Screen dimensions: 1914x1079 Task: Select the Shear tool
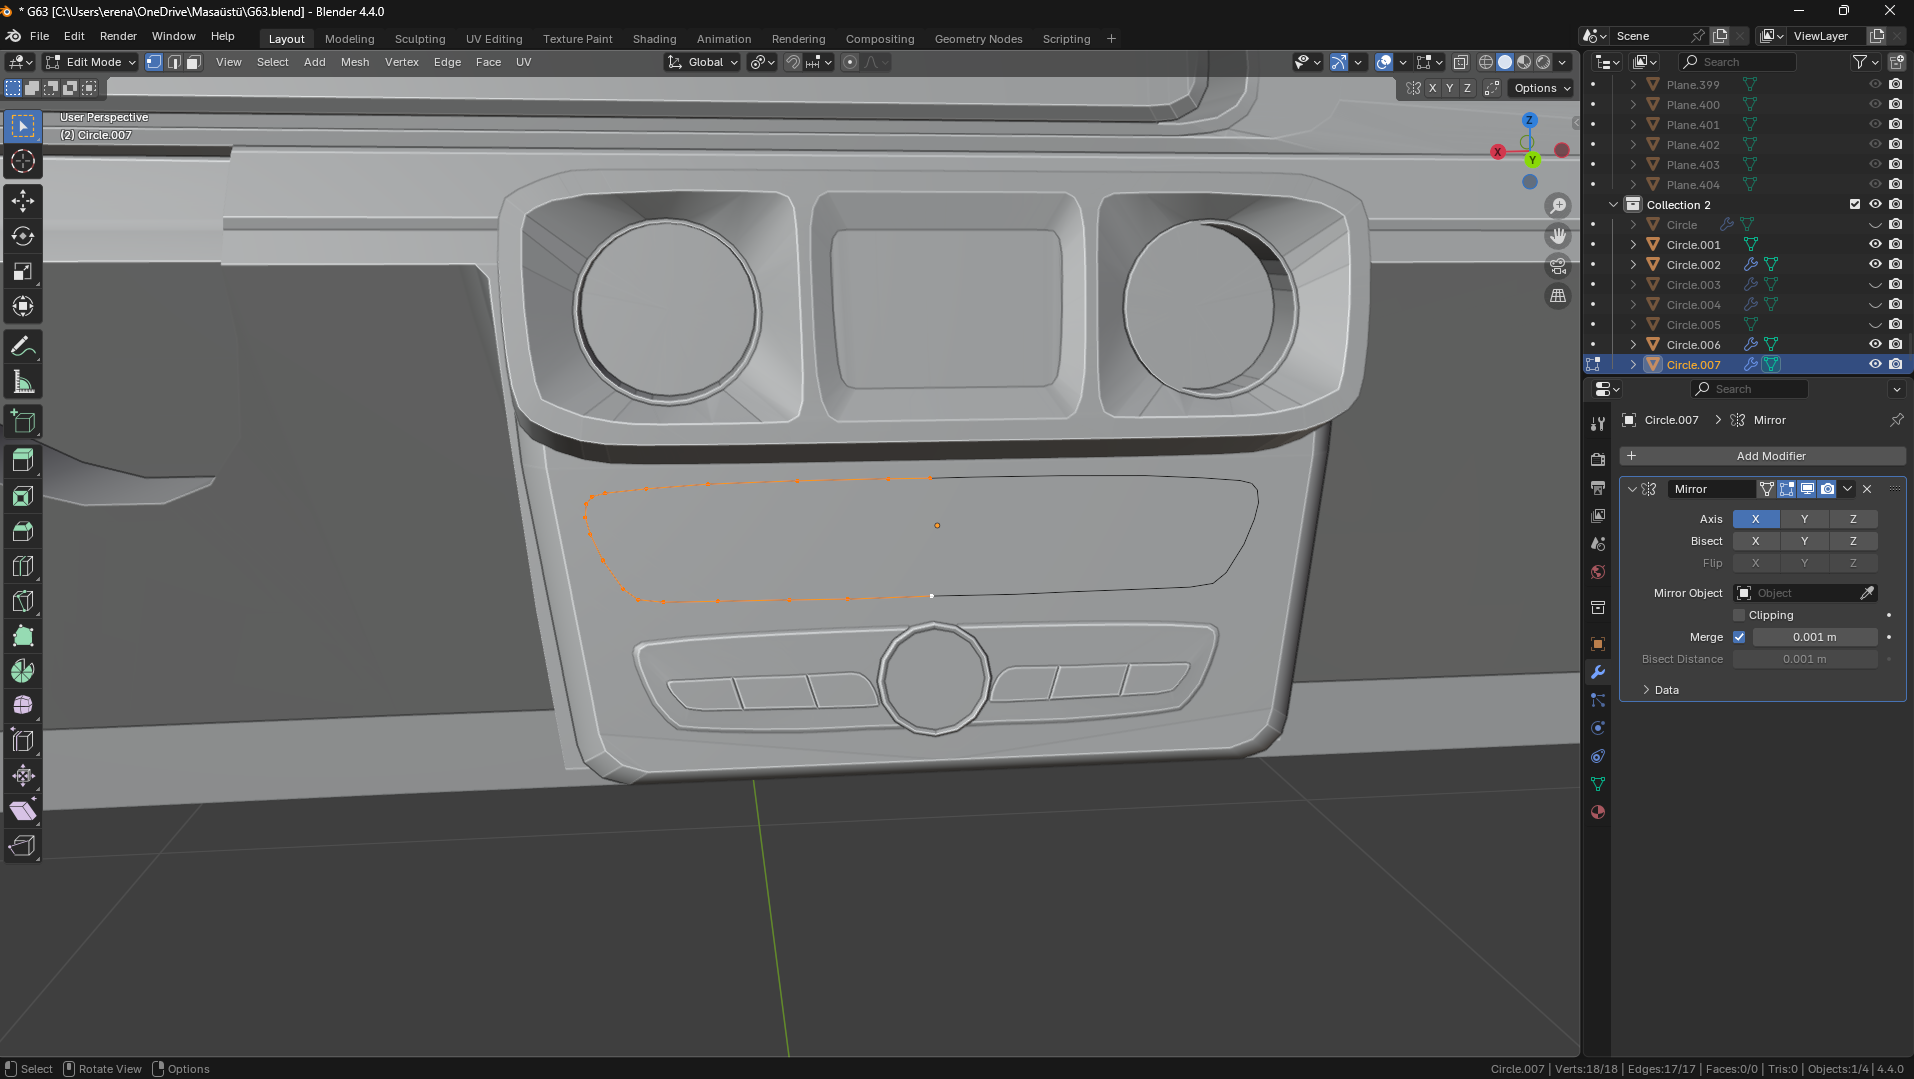coord(23,811)
